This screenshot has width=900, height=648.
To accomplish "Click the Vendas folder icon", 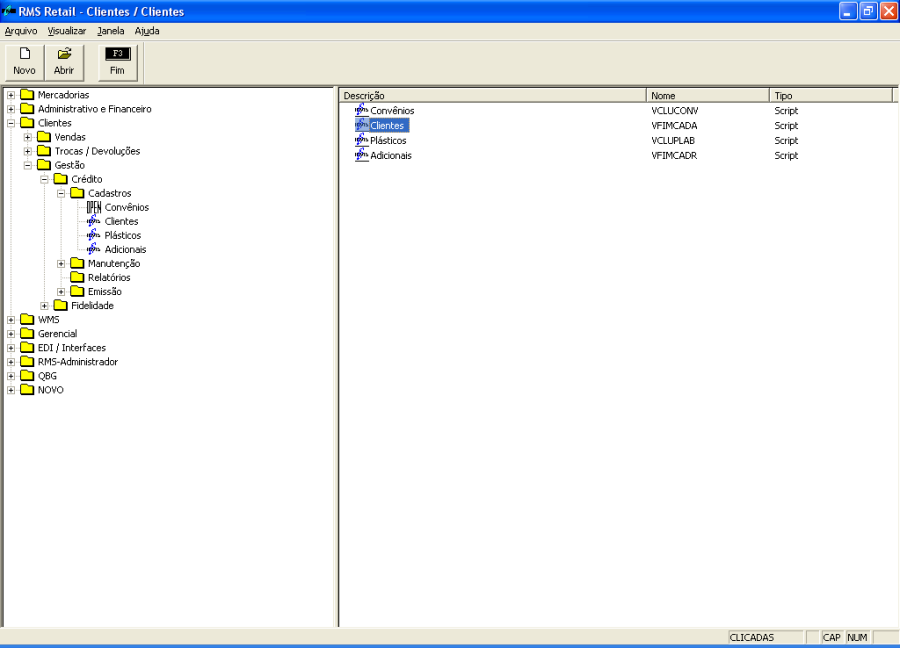I will 44,137.
